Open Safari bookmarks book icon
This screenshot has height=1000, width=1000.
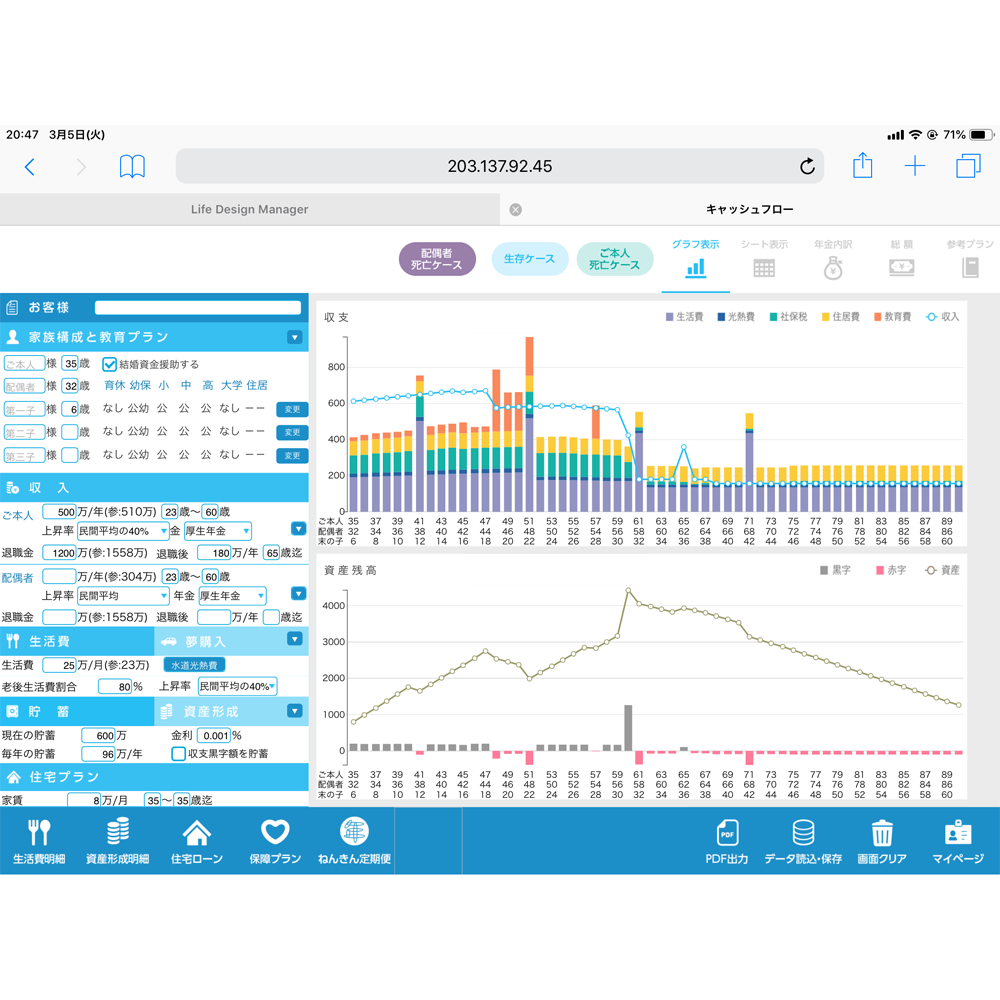coord(132,166)
